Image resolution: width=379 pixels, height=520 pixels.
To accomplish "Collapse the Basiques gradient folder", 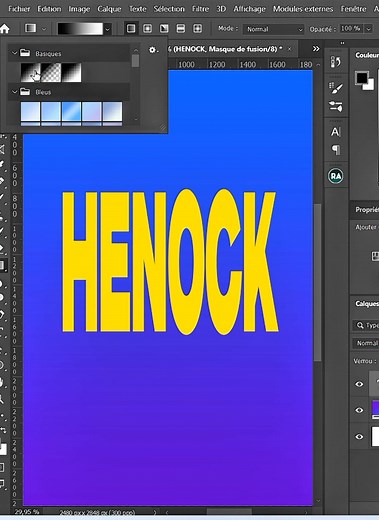I will click(x=14, y=53).
